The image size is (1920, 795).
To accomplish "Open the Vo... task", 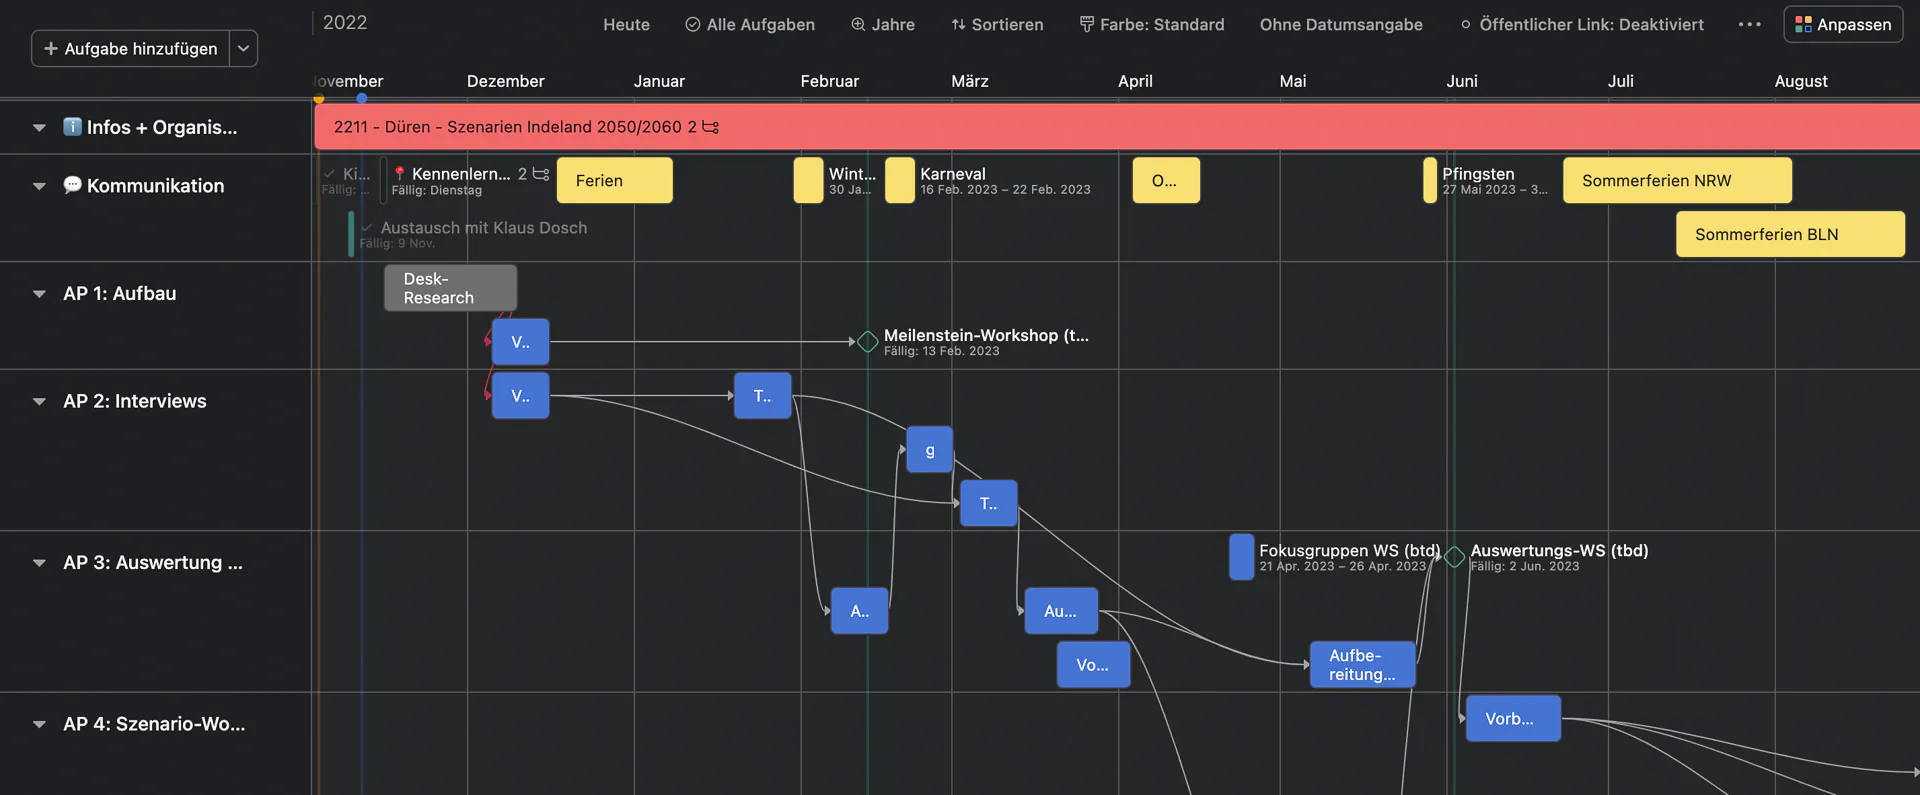I will (1093, 665).
